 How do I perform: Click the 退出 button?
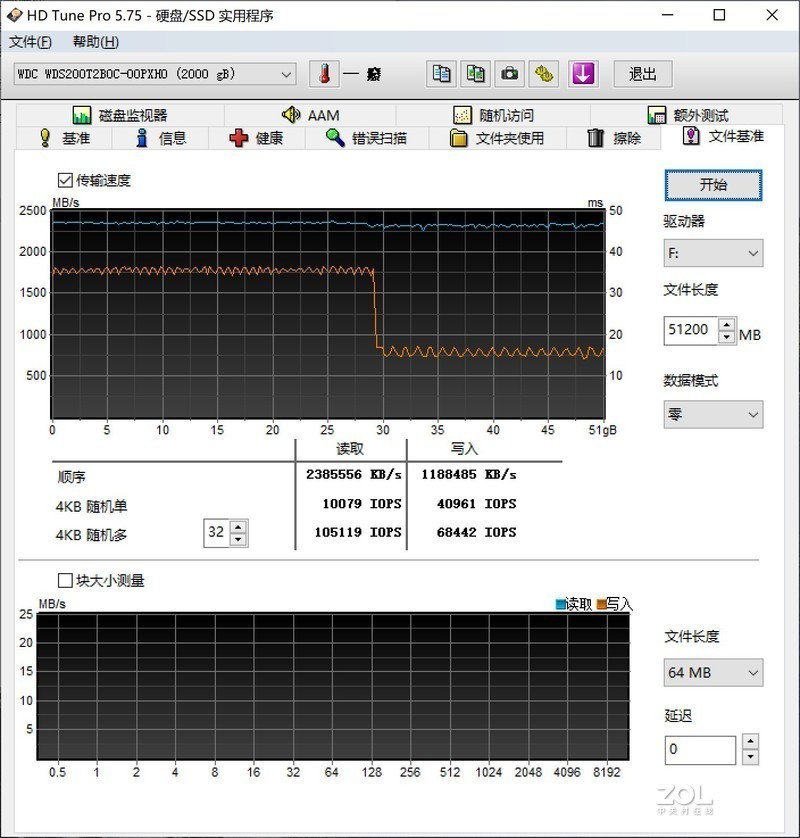click(643, 73)
